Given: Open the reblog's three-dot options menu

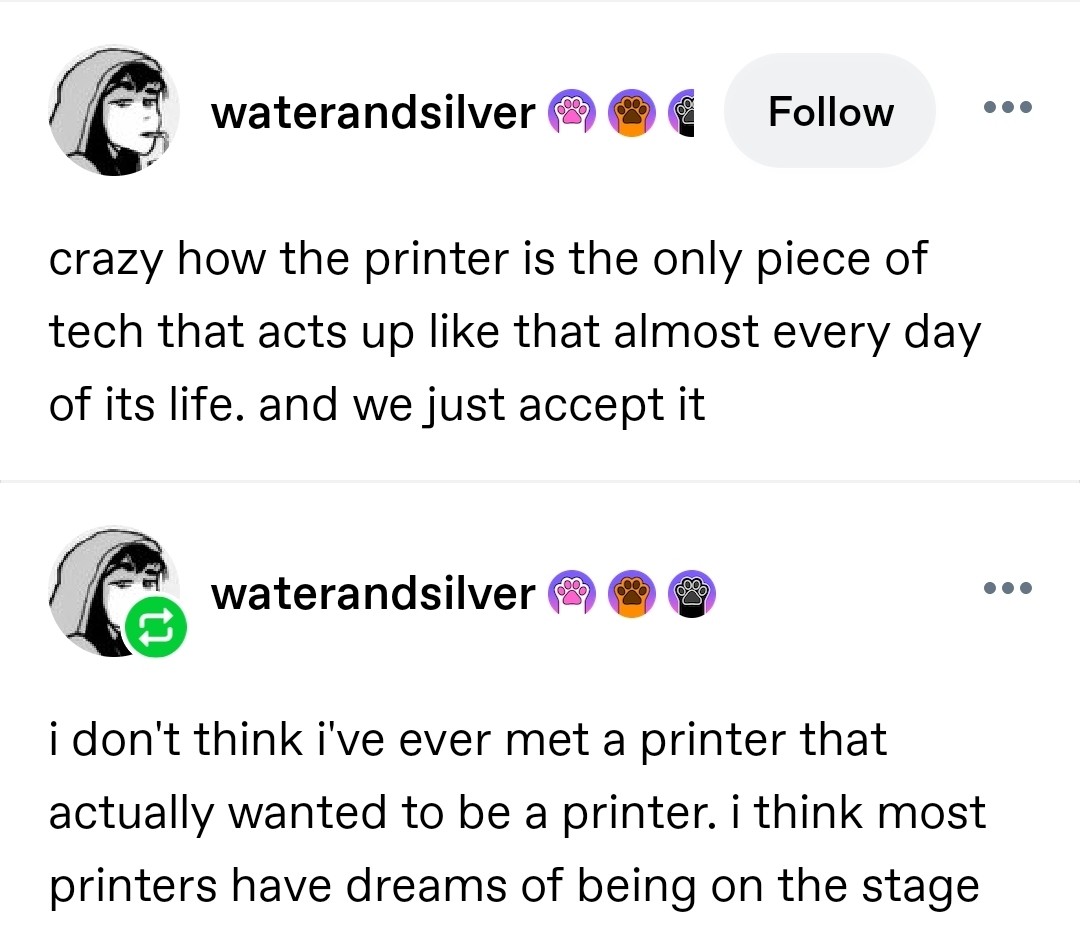Looking at the screenshot, I should click(1005, 588).
